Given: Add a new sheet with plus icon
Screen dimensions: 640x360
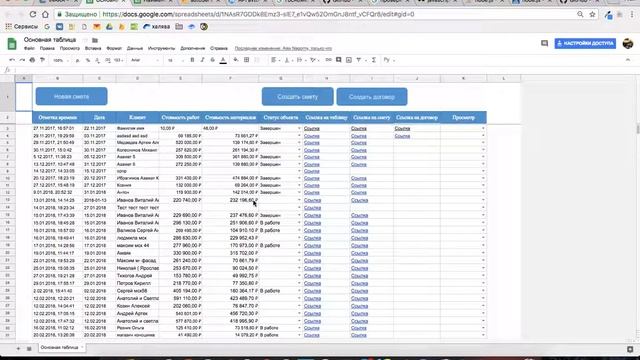Looking at the screenshot, I should (18, 348).
